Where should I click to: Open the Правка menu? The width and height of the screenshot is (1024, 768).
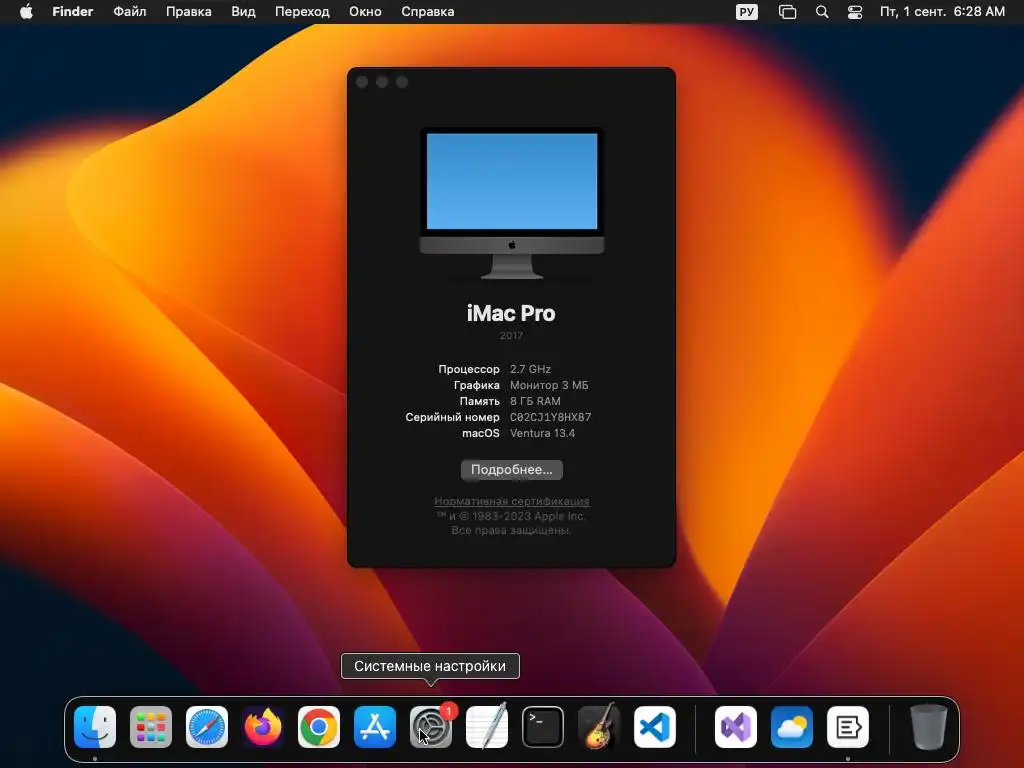[189, 12]
